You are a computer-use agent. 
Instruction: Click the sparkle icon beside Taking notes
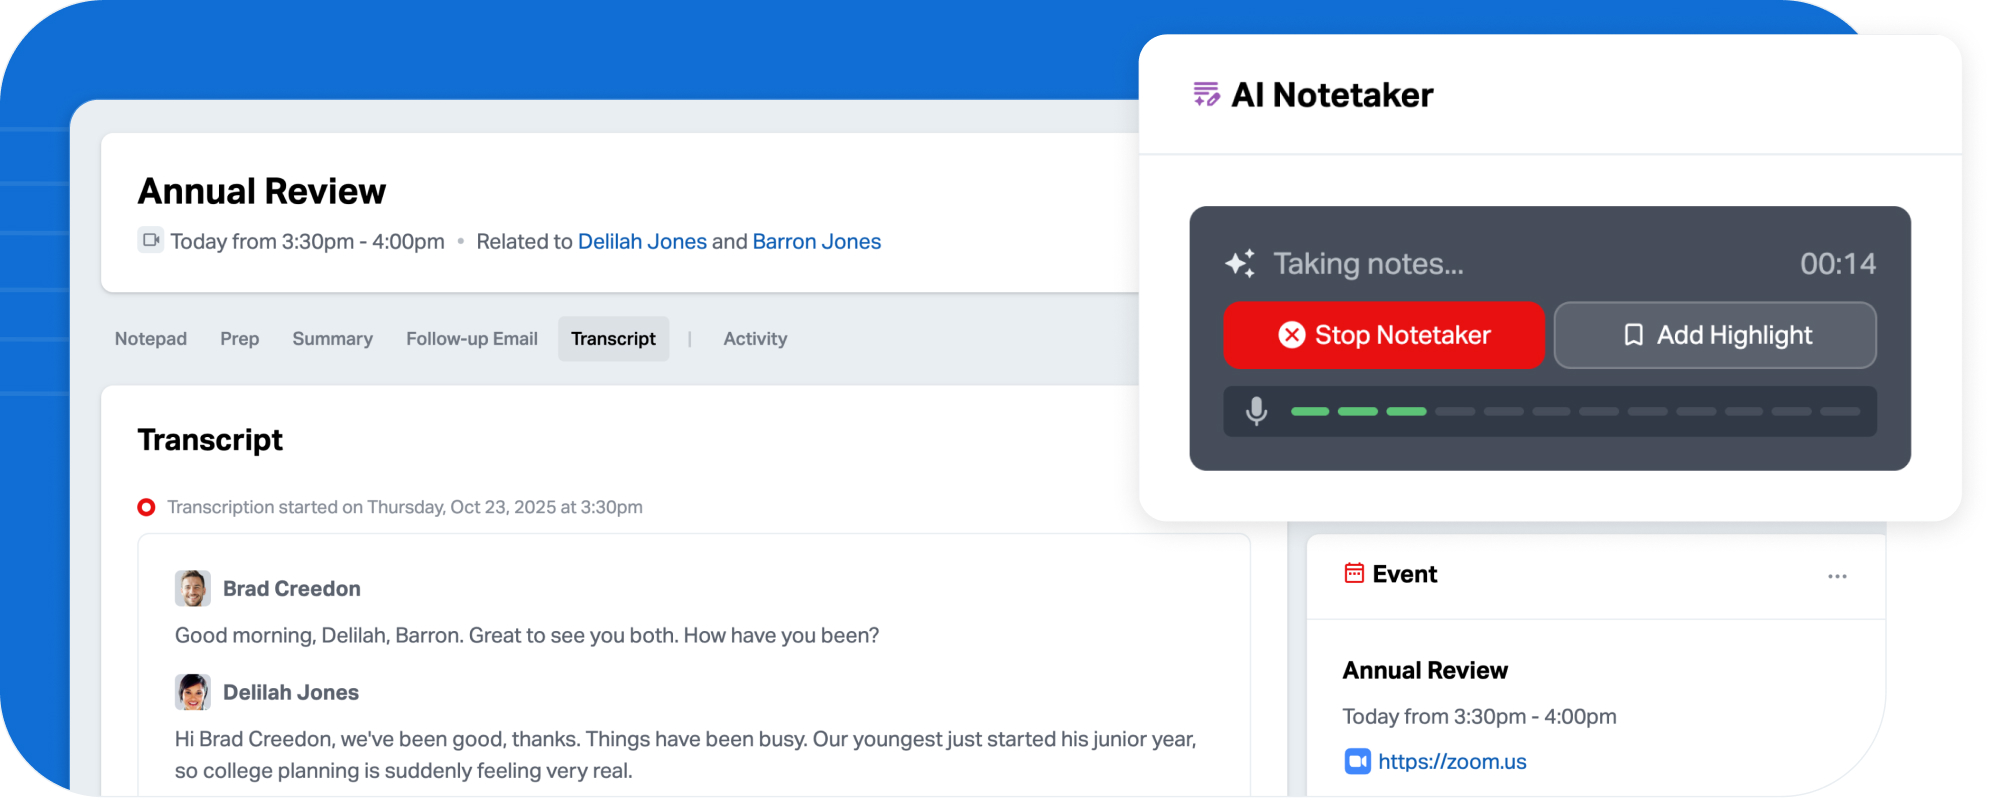coord(1240,264)
